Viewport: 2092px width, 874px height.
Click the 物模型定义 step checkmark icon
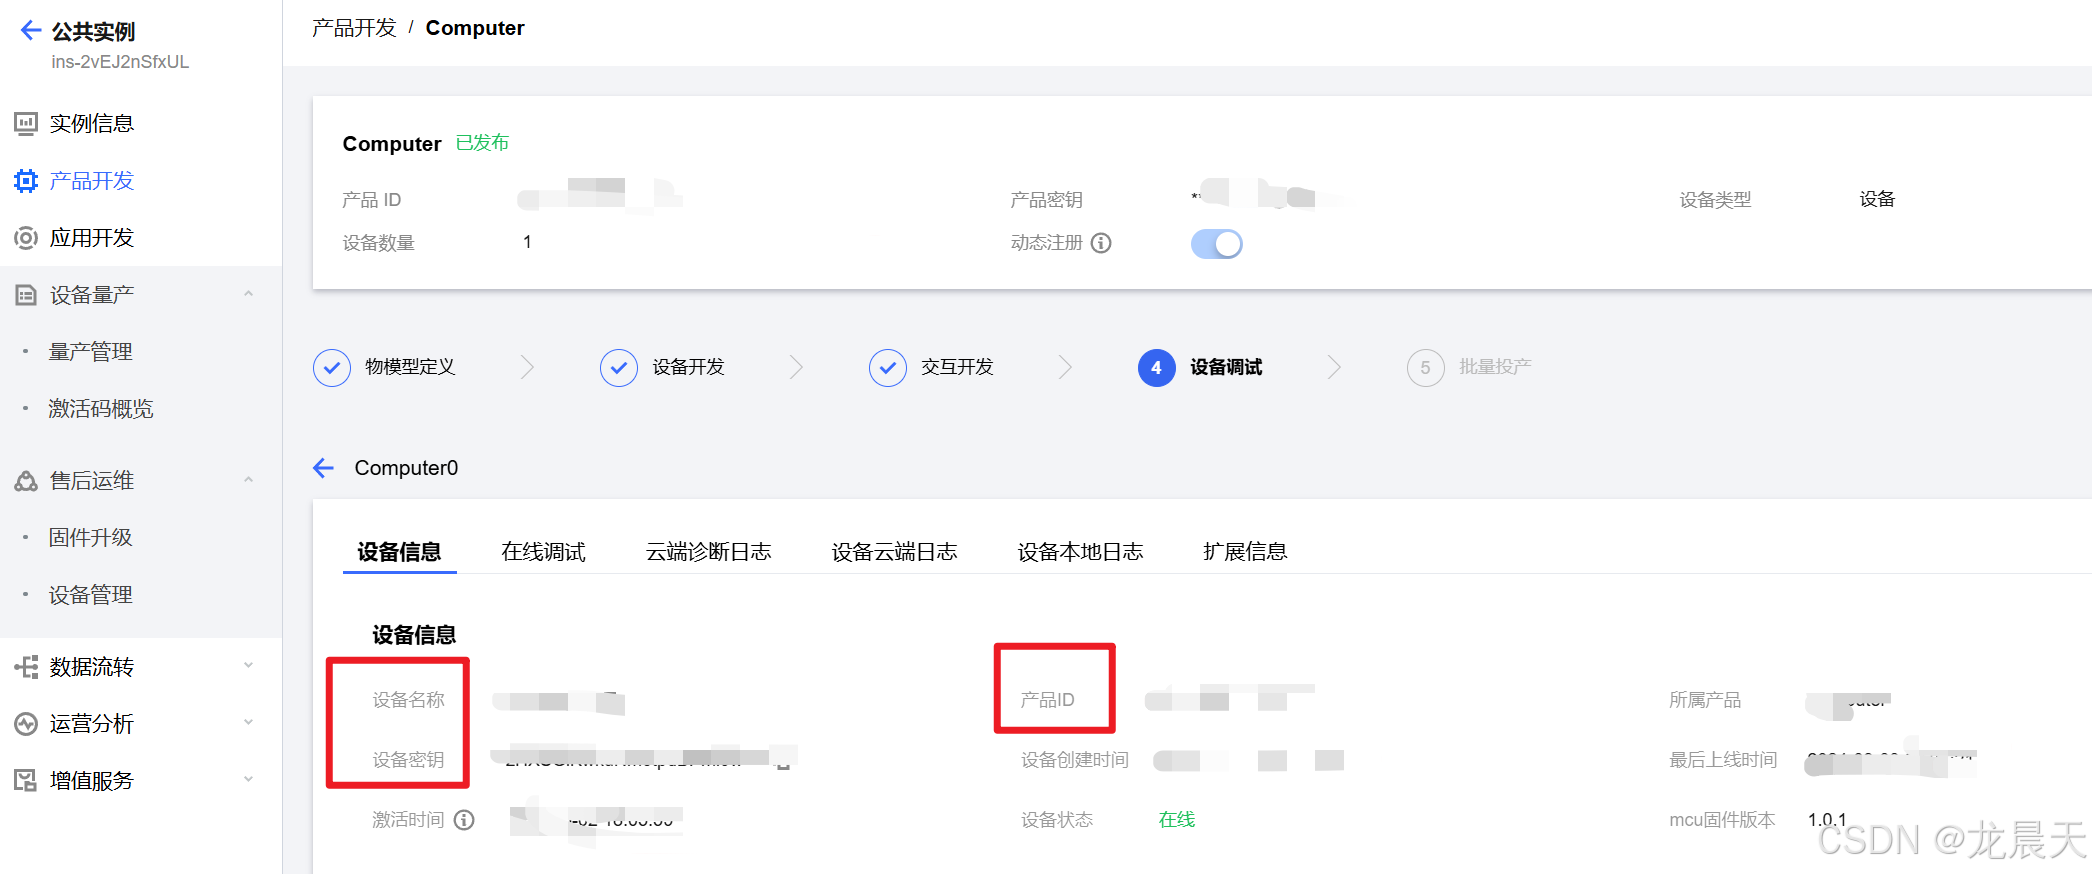click(x=332, y=368)
